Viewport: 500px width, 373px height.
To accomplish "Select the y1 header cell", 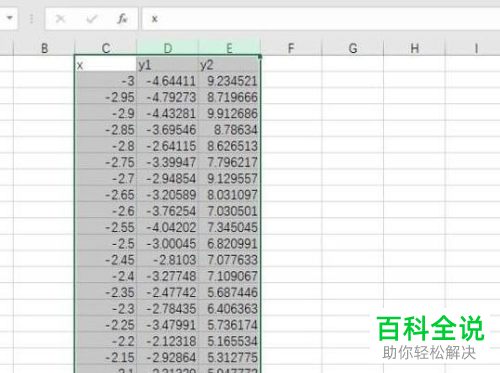I will coord(168,64).
